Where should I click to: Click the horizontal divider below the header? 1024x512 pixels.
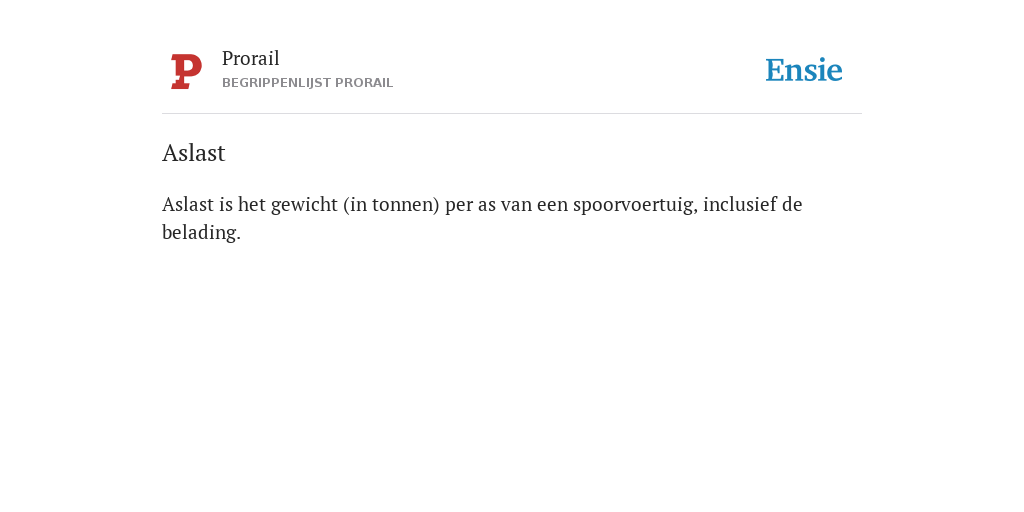pyautogui.click(x=512, y=114)
